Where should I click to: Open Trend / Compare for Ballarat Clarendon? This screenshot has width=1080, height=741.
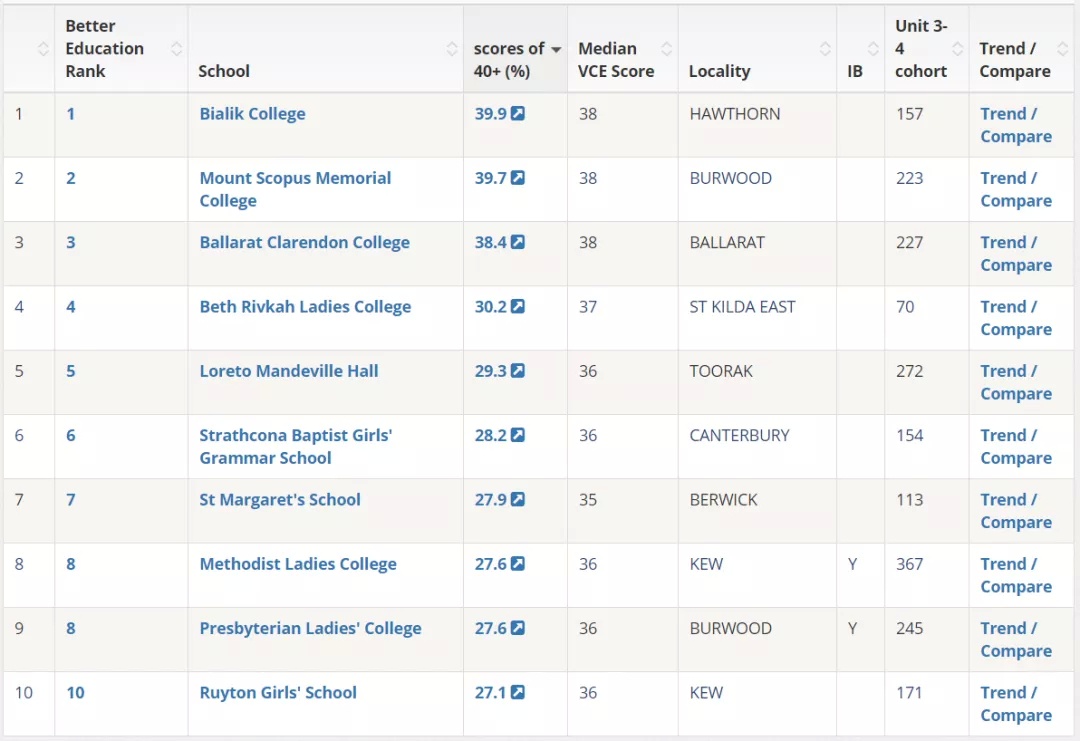point(1016,253)
